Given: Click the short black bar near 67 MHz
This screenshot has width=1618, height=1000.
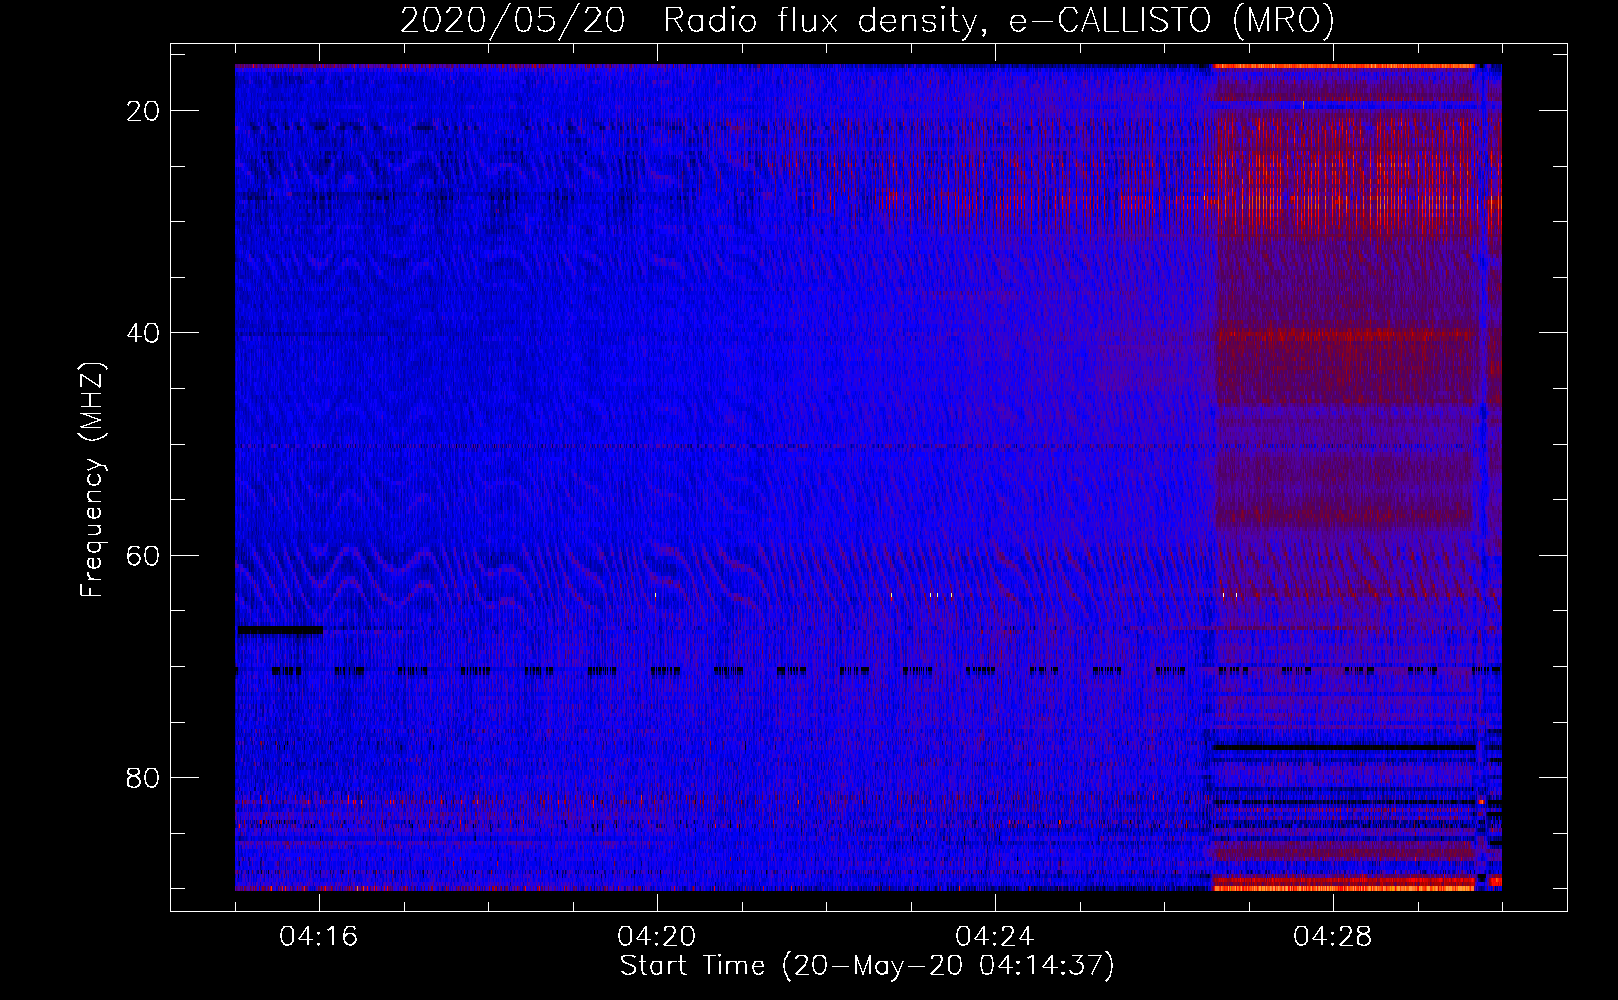Looking at the screenshot, I should click(280, 630).
